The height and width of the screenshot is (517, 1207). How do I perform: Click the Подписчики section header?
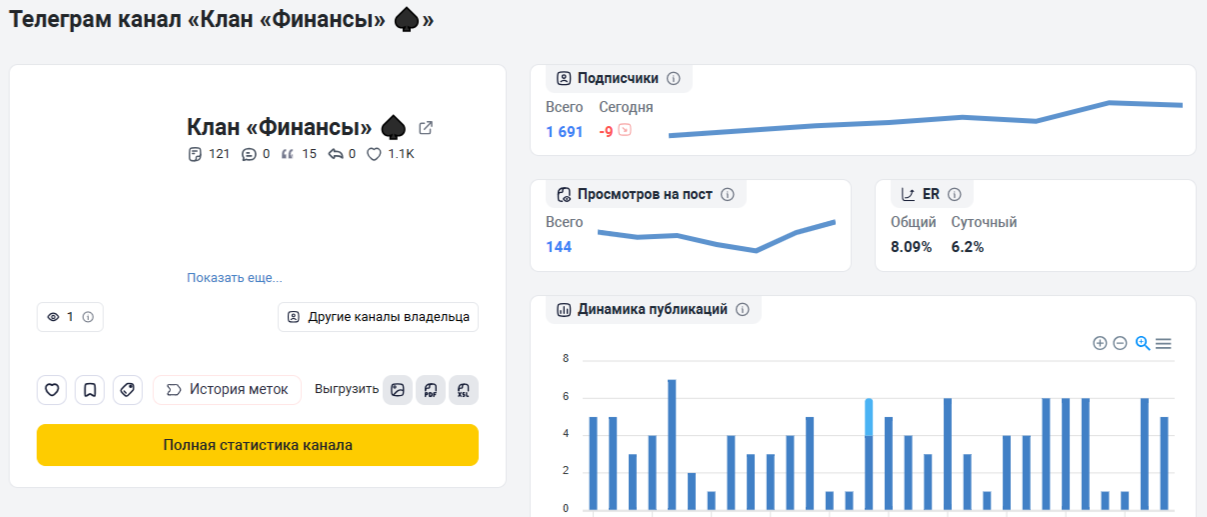(x=618, y=78)
